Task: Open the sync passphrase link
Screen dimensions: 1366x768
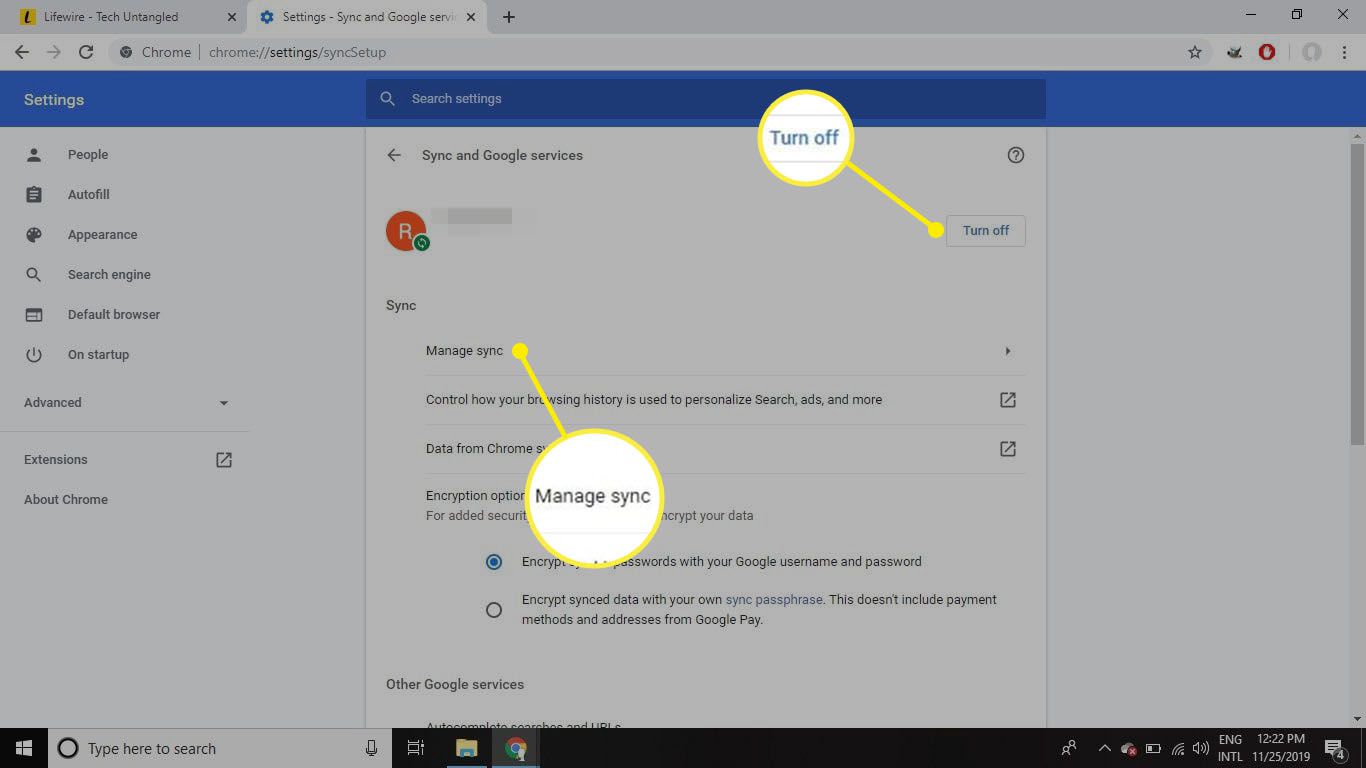Action: (774, 600)
